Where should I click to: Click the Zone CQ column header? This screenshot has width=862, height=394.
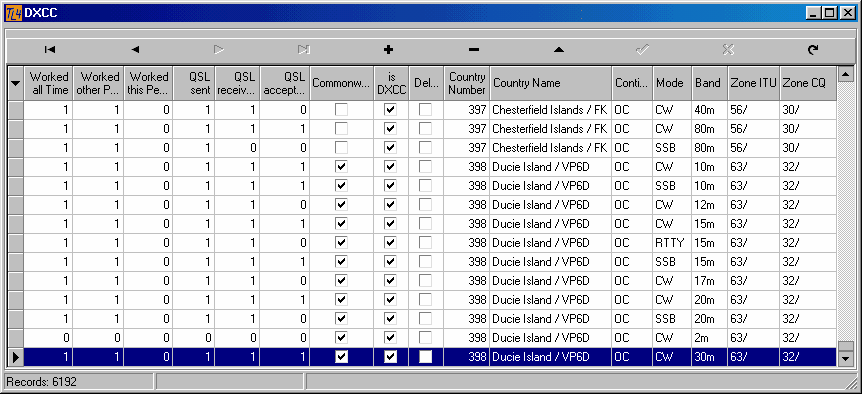point(808,83)
